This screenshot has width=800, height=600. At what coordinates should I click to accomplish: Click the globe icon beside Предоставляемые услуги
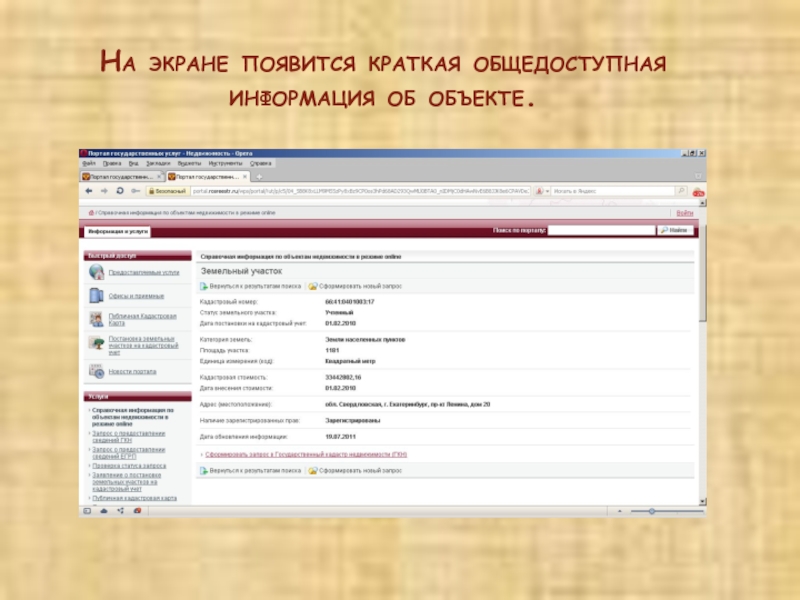(x=96, y=272)
